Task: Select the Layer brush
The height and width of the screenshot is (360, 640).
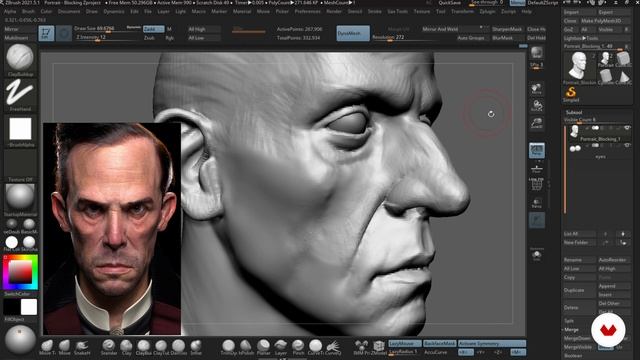Action: tap(280, 347)
